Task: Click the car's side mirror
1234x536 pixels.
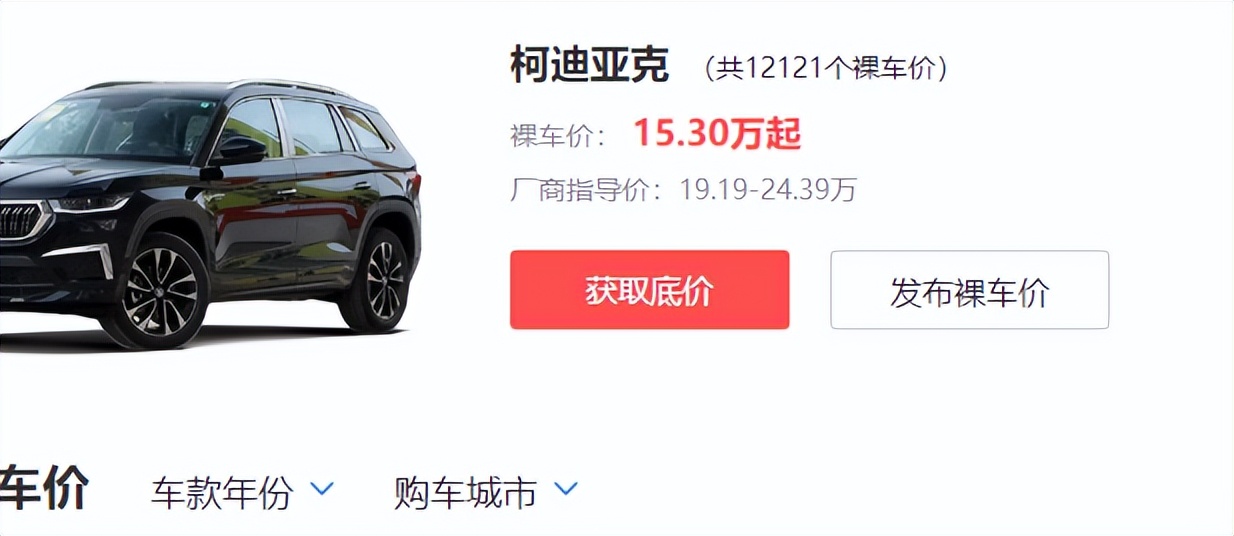Action: (x=236, y=153)
